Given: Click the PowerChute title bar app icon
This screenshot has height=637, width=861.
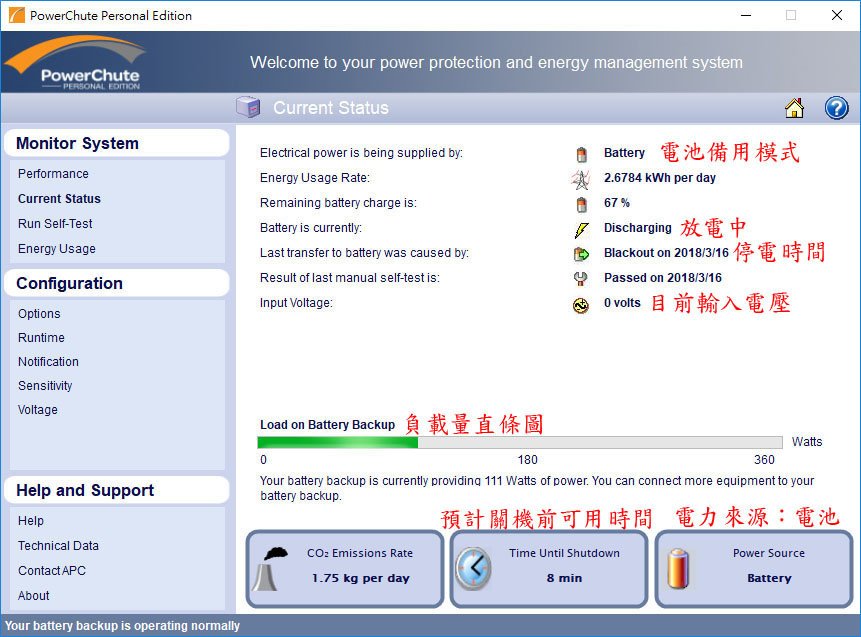Looking at the screenshot, I should (x=16, y=15).
